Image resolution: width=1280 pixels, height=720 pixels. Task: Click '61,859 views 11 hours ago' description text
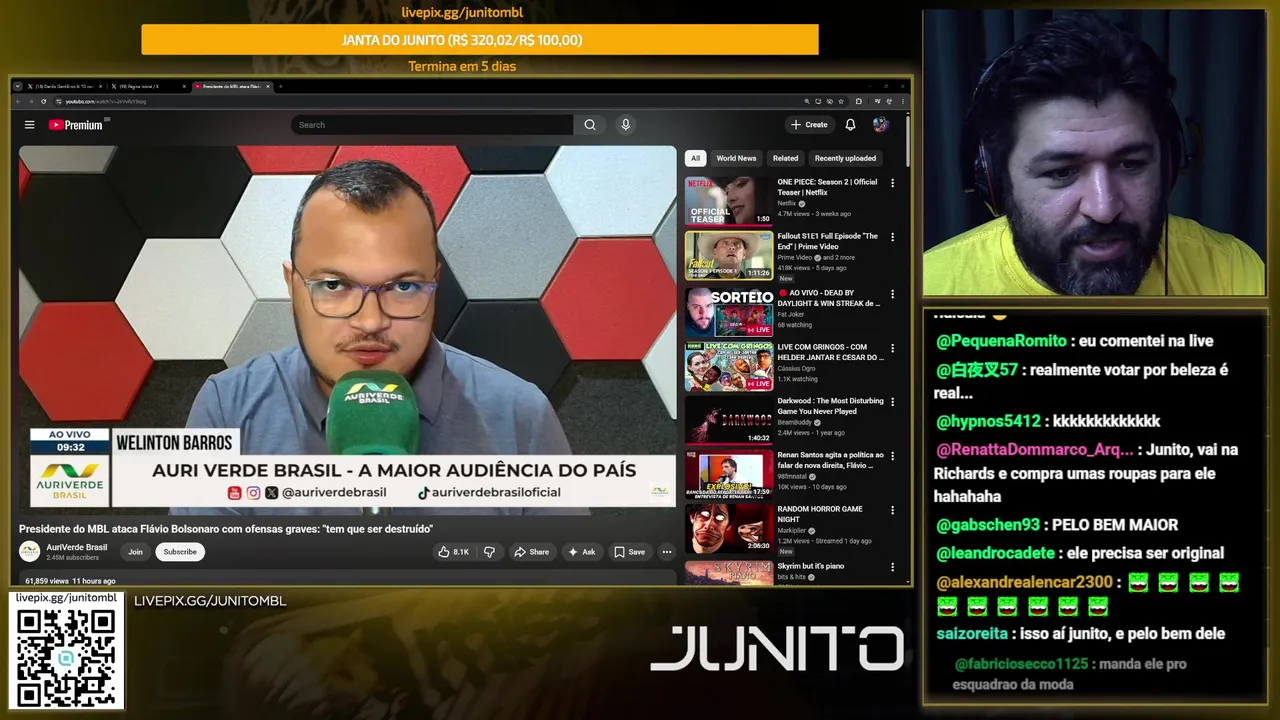(70, 581)
